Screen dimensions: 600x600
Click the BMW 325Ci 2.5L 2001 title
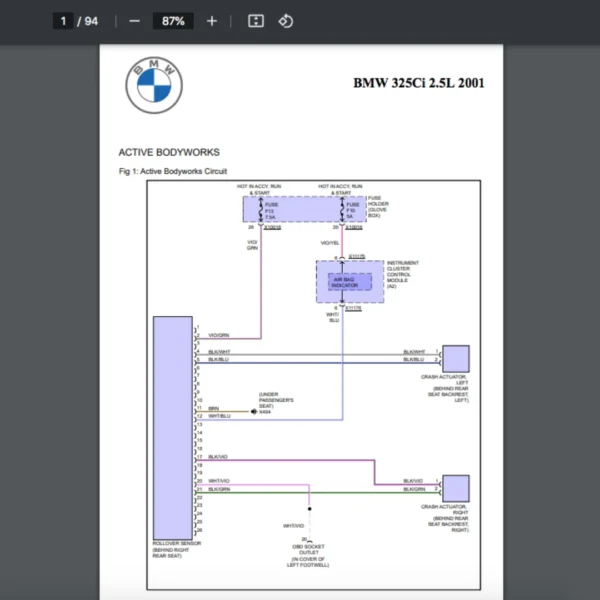[418, 83]
